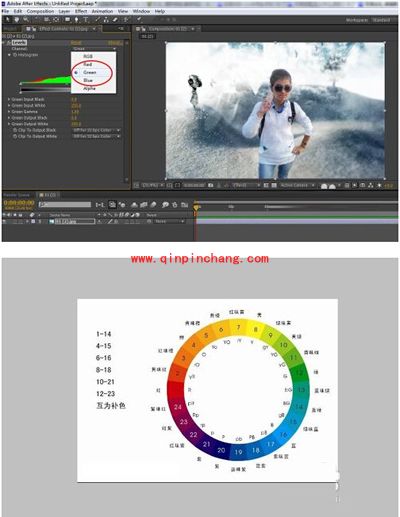Screen dimensions: 400x517
Task: Click the current time indicator marker
Action: tap(196, 207)
